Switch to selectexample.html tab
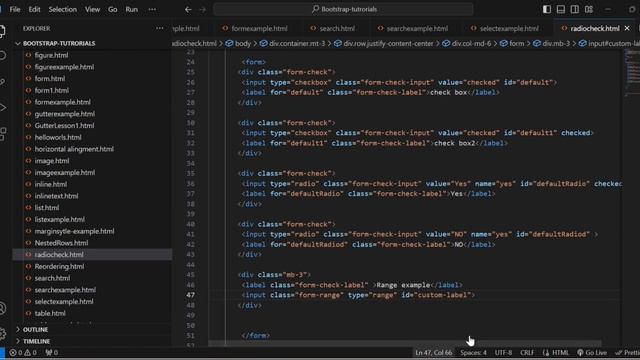Screen dimensions: 640x360 pos(504,28)
